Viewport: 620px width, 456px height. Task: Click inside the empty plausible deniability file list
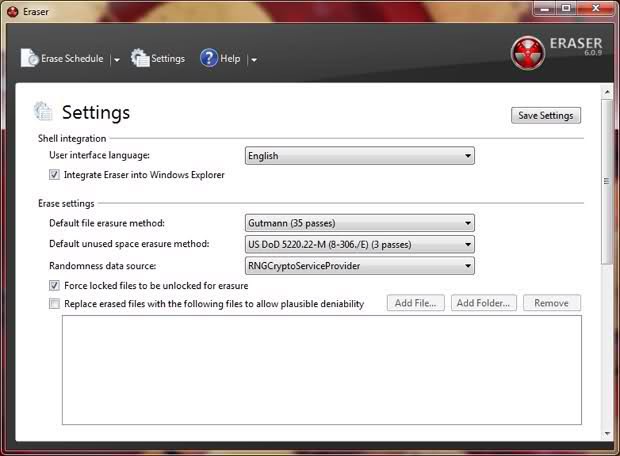click(321, 370)
